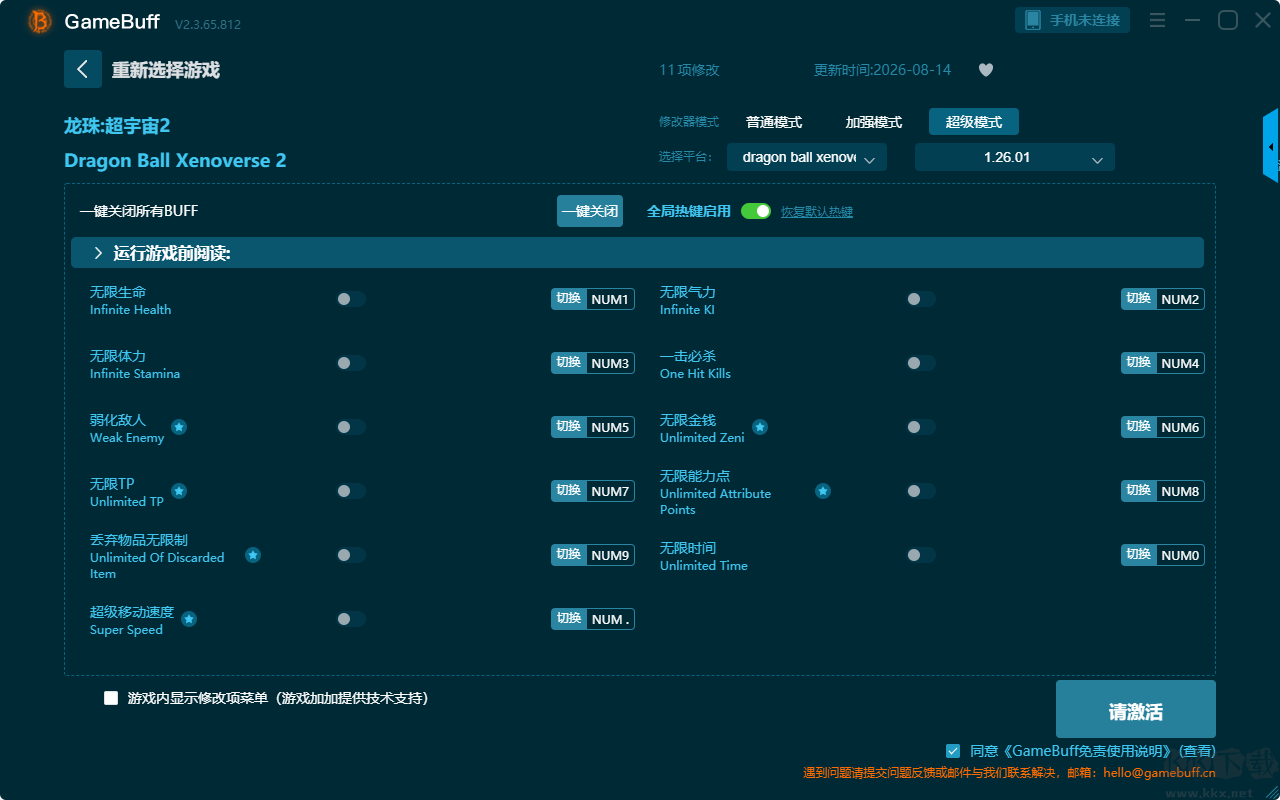
Task: Click the Unlimited Time label
Action: (x=704, y=566)
